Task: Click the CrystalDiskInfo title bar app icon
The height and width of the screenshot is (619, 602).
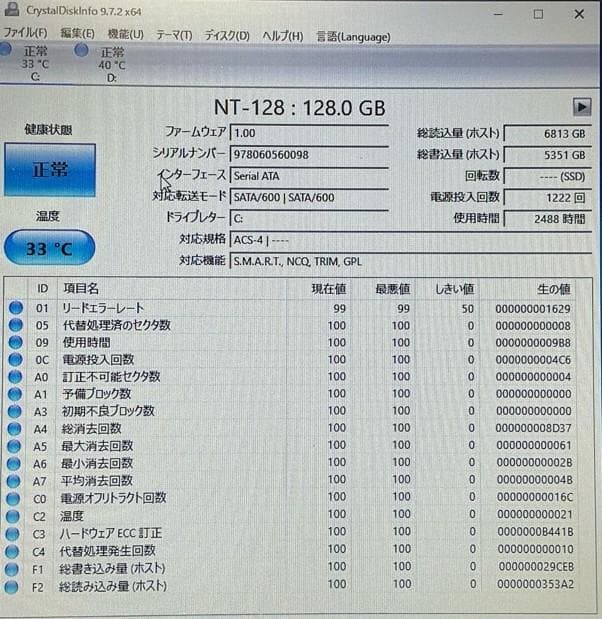Action: 12,9
